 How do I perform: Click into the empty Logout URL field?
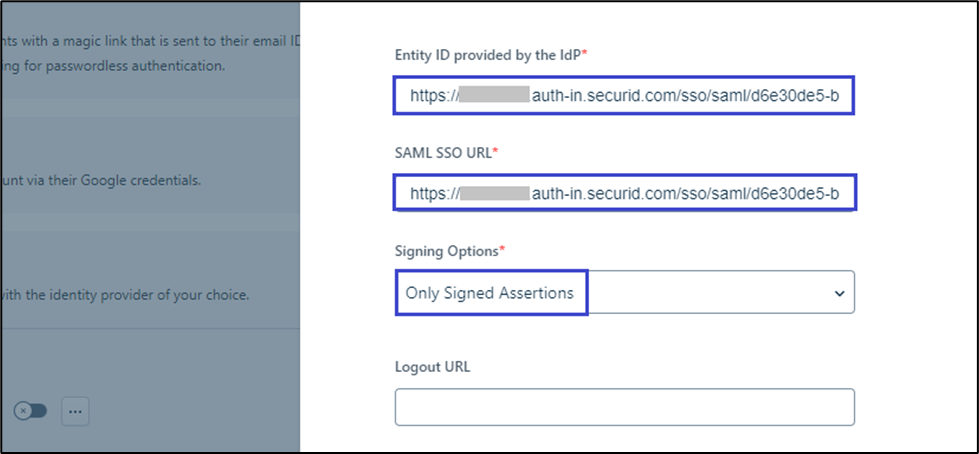(x=625, y=407)
